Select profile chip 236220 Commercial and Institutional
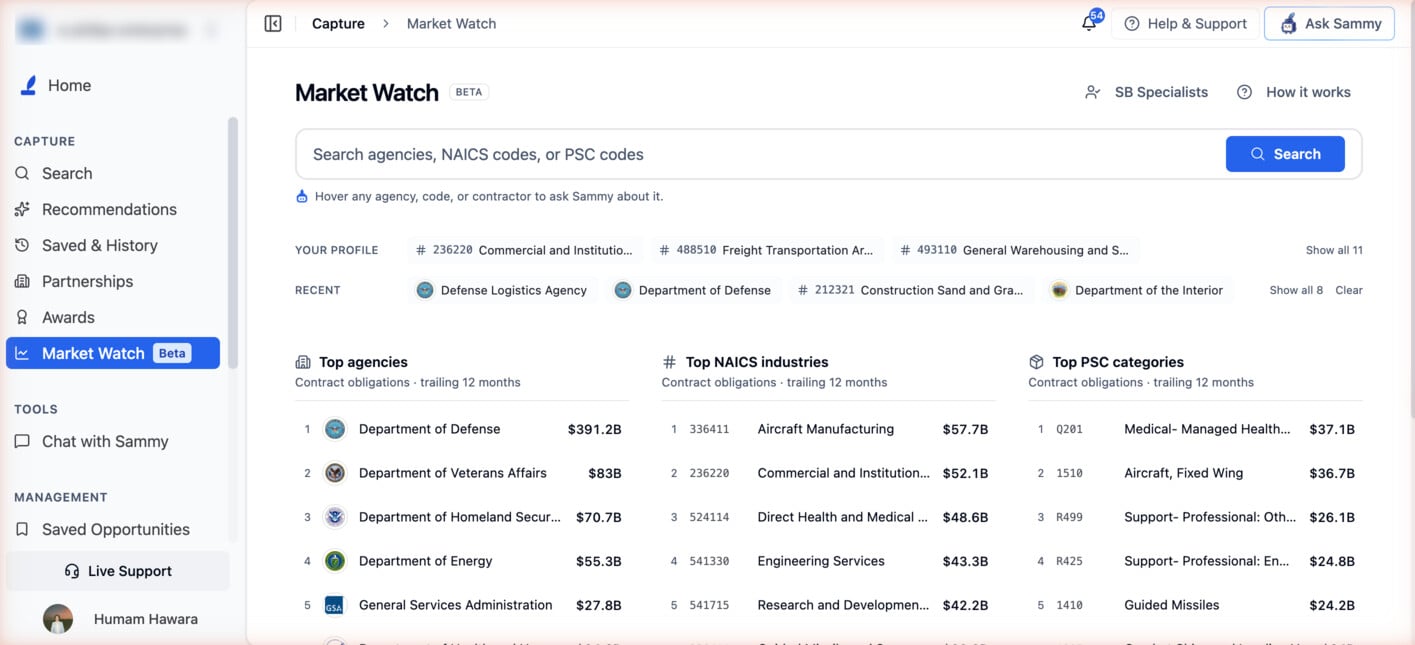Image resolution: width=1415 pixels, height=645 pixels. click(525, 250)
